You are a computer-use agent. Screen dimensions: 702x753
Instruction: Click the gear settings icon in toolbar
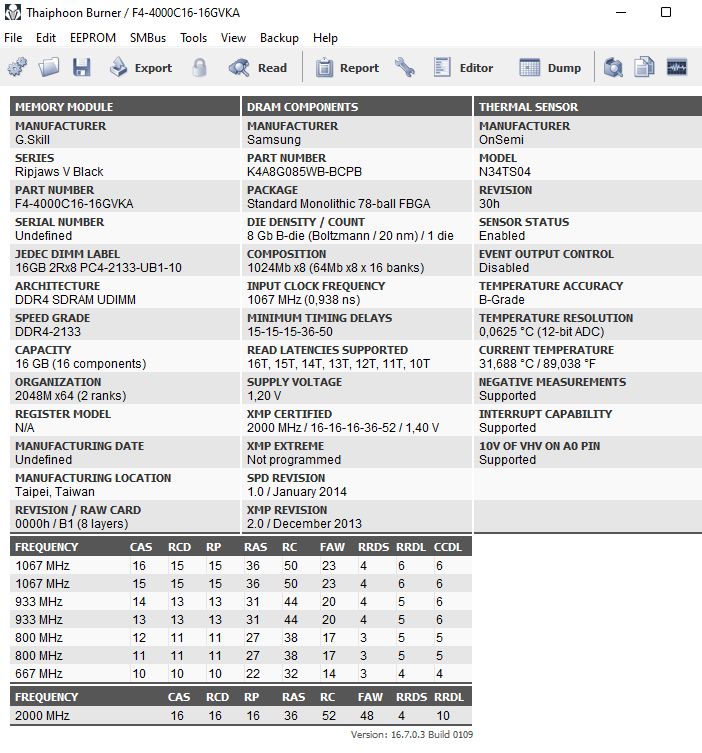(x=17, y=68)
